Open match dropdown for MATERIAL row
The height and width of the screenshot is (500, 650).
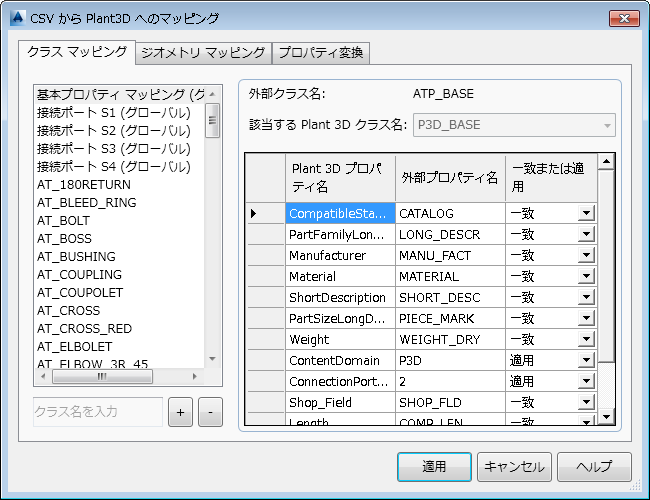(587, 277)
